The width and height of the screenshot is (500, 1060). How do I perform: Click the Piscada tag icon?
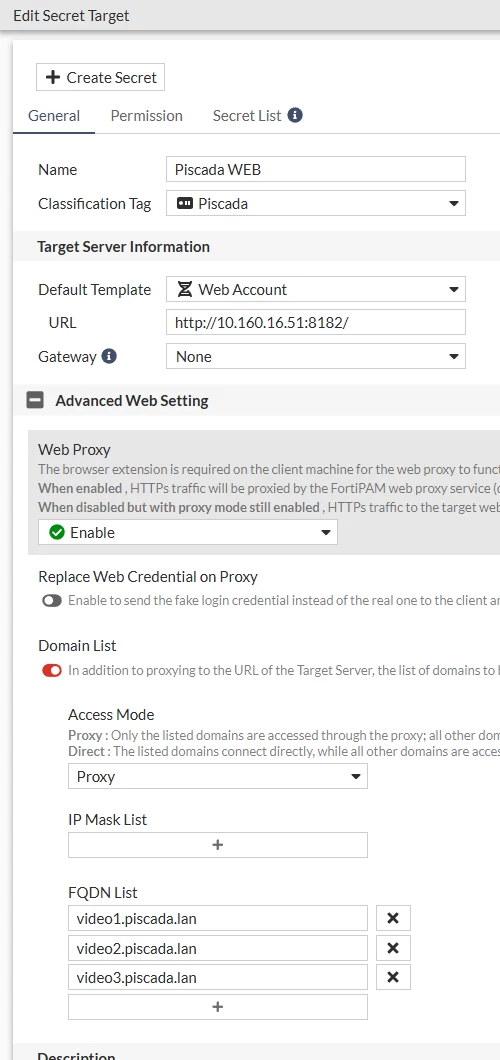pyautogui.click(x=184, y=203)
